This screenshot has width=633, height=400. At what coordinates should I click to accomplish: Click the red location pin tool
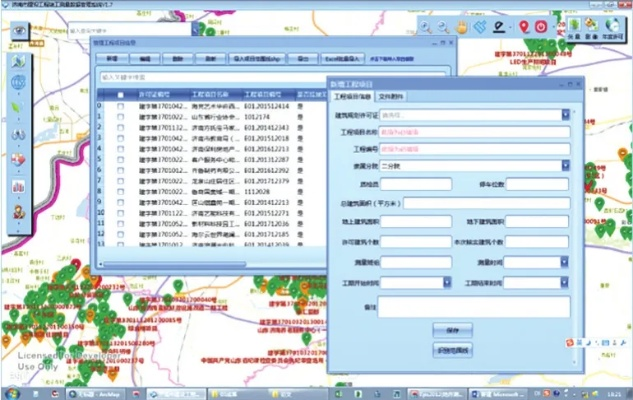click(x=524, y=26)
